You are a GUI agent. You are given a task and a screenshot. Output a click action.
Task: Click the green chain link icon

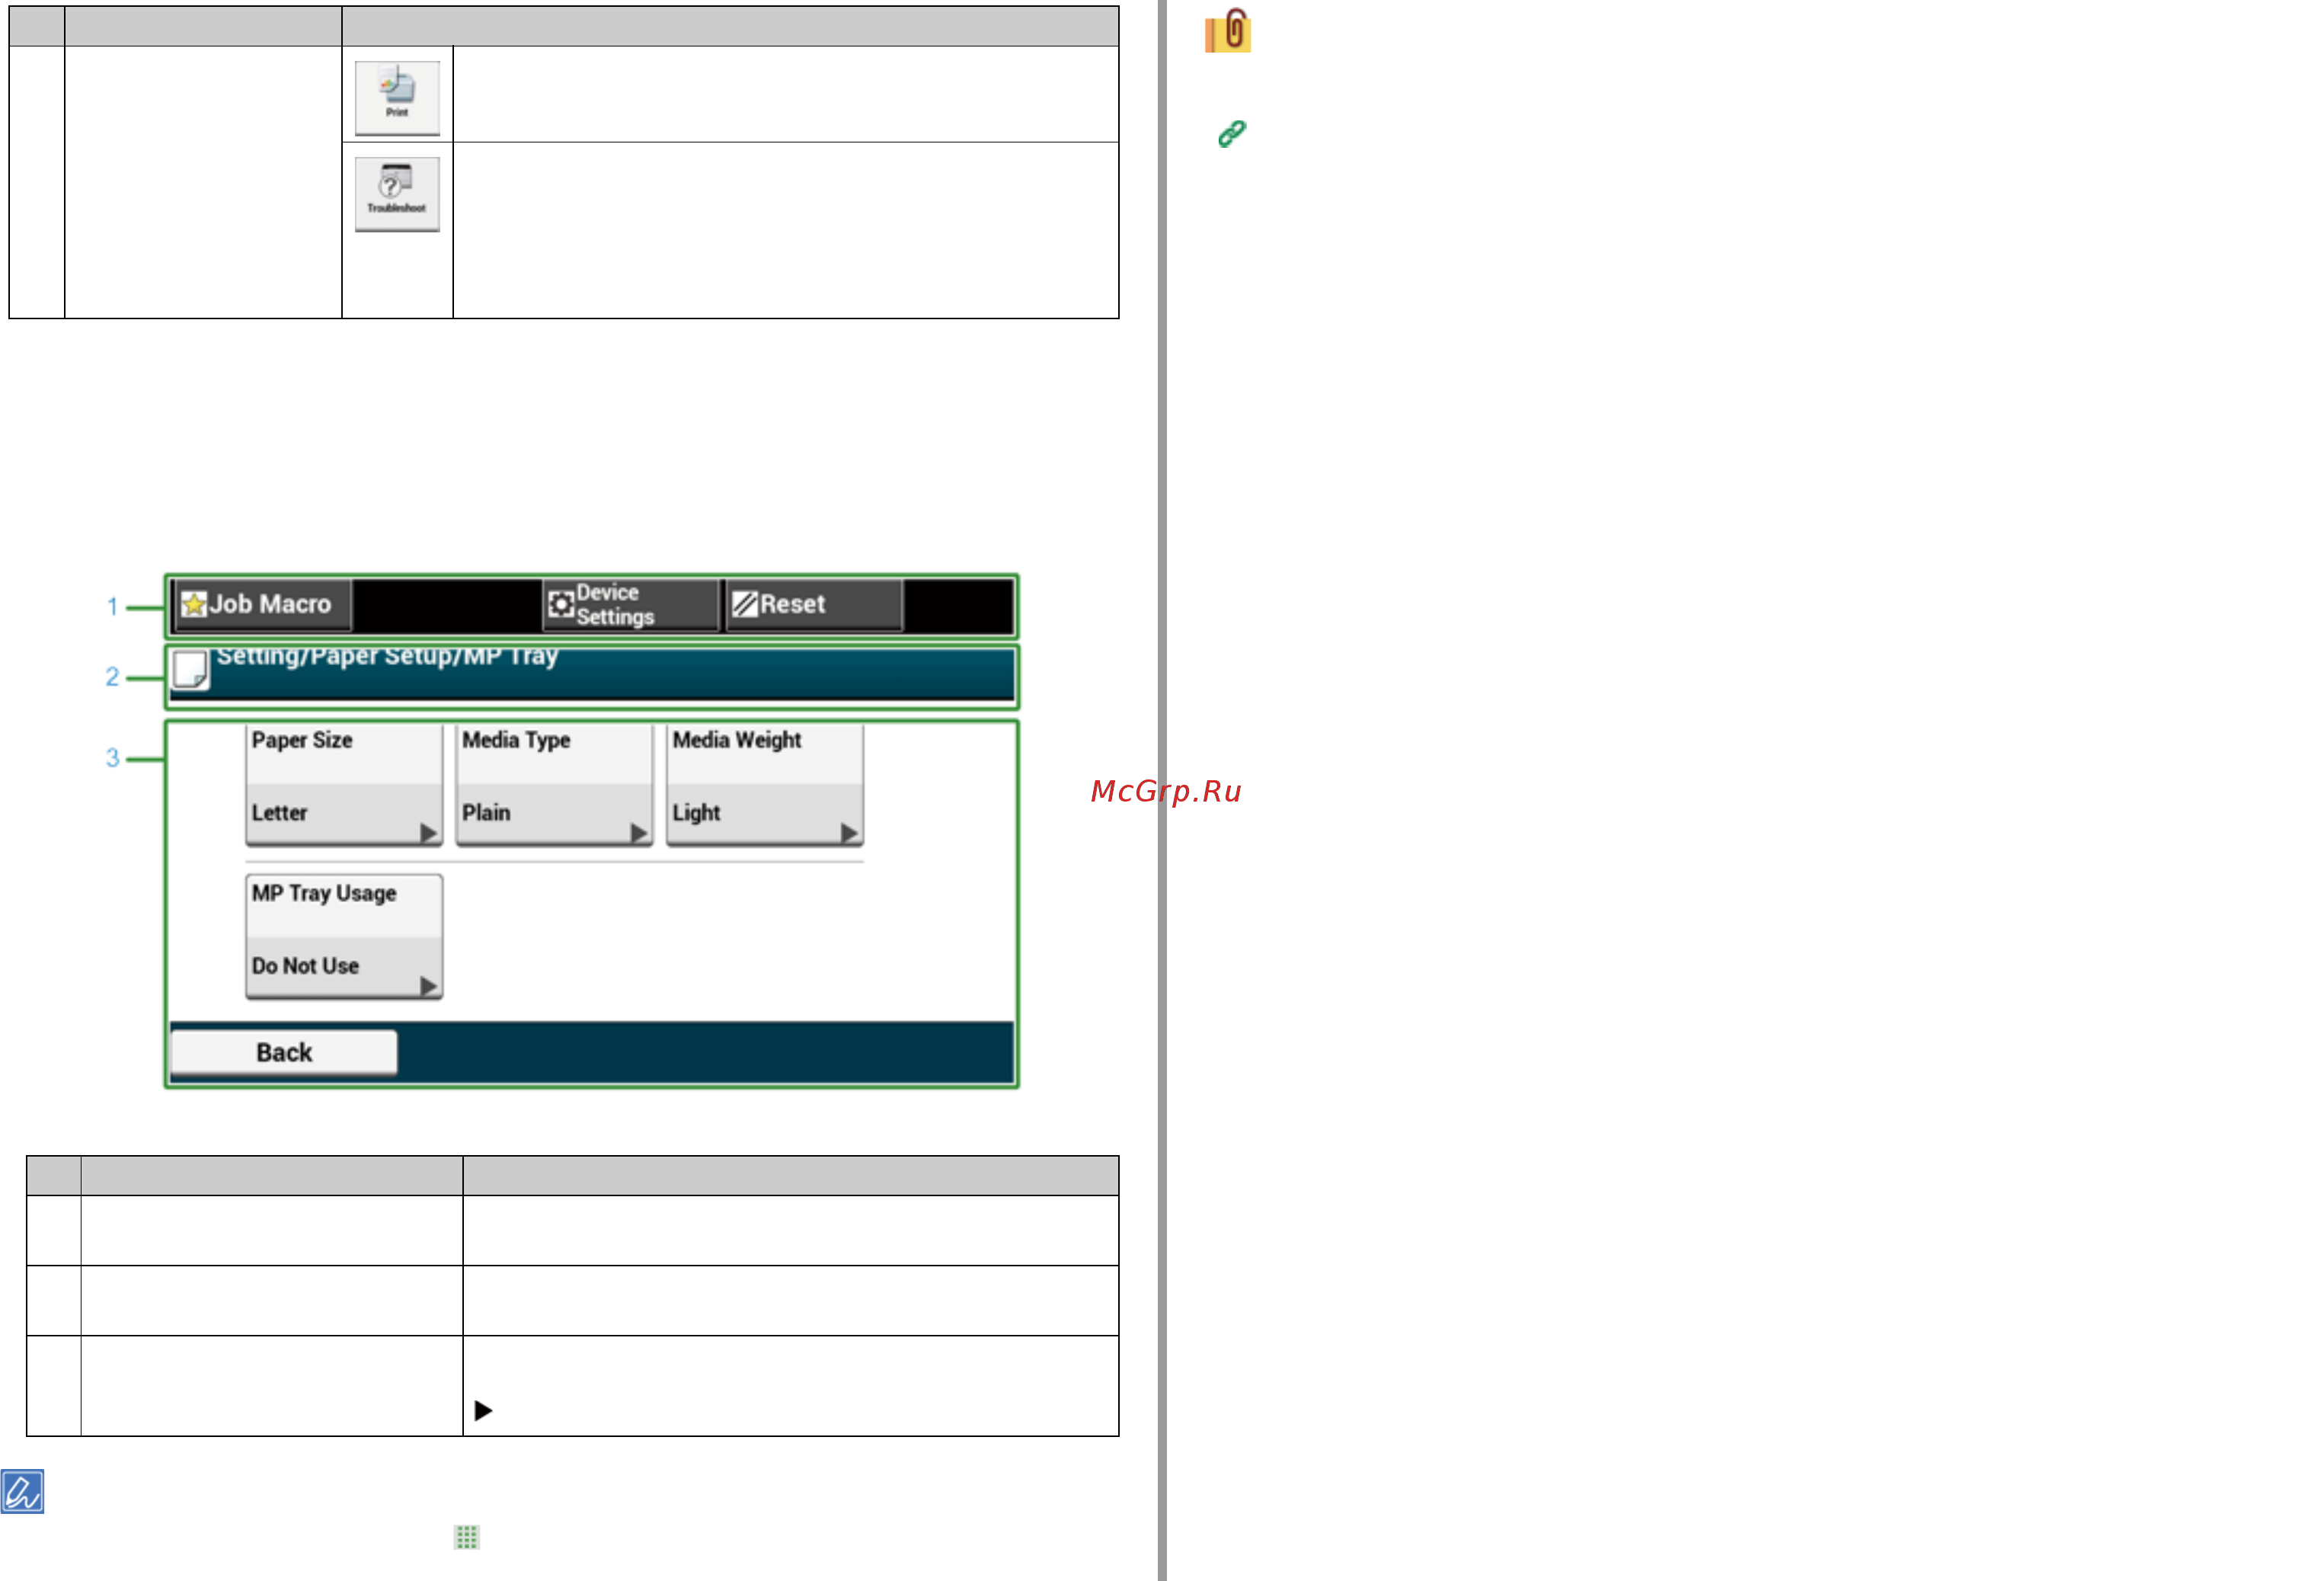coord(1232,133)
